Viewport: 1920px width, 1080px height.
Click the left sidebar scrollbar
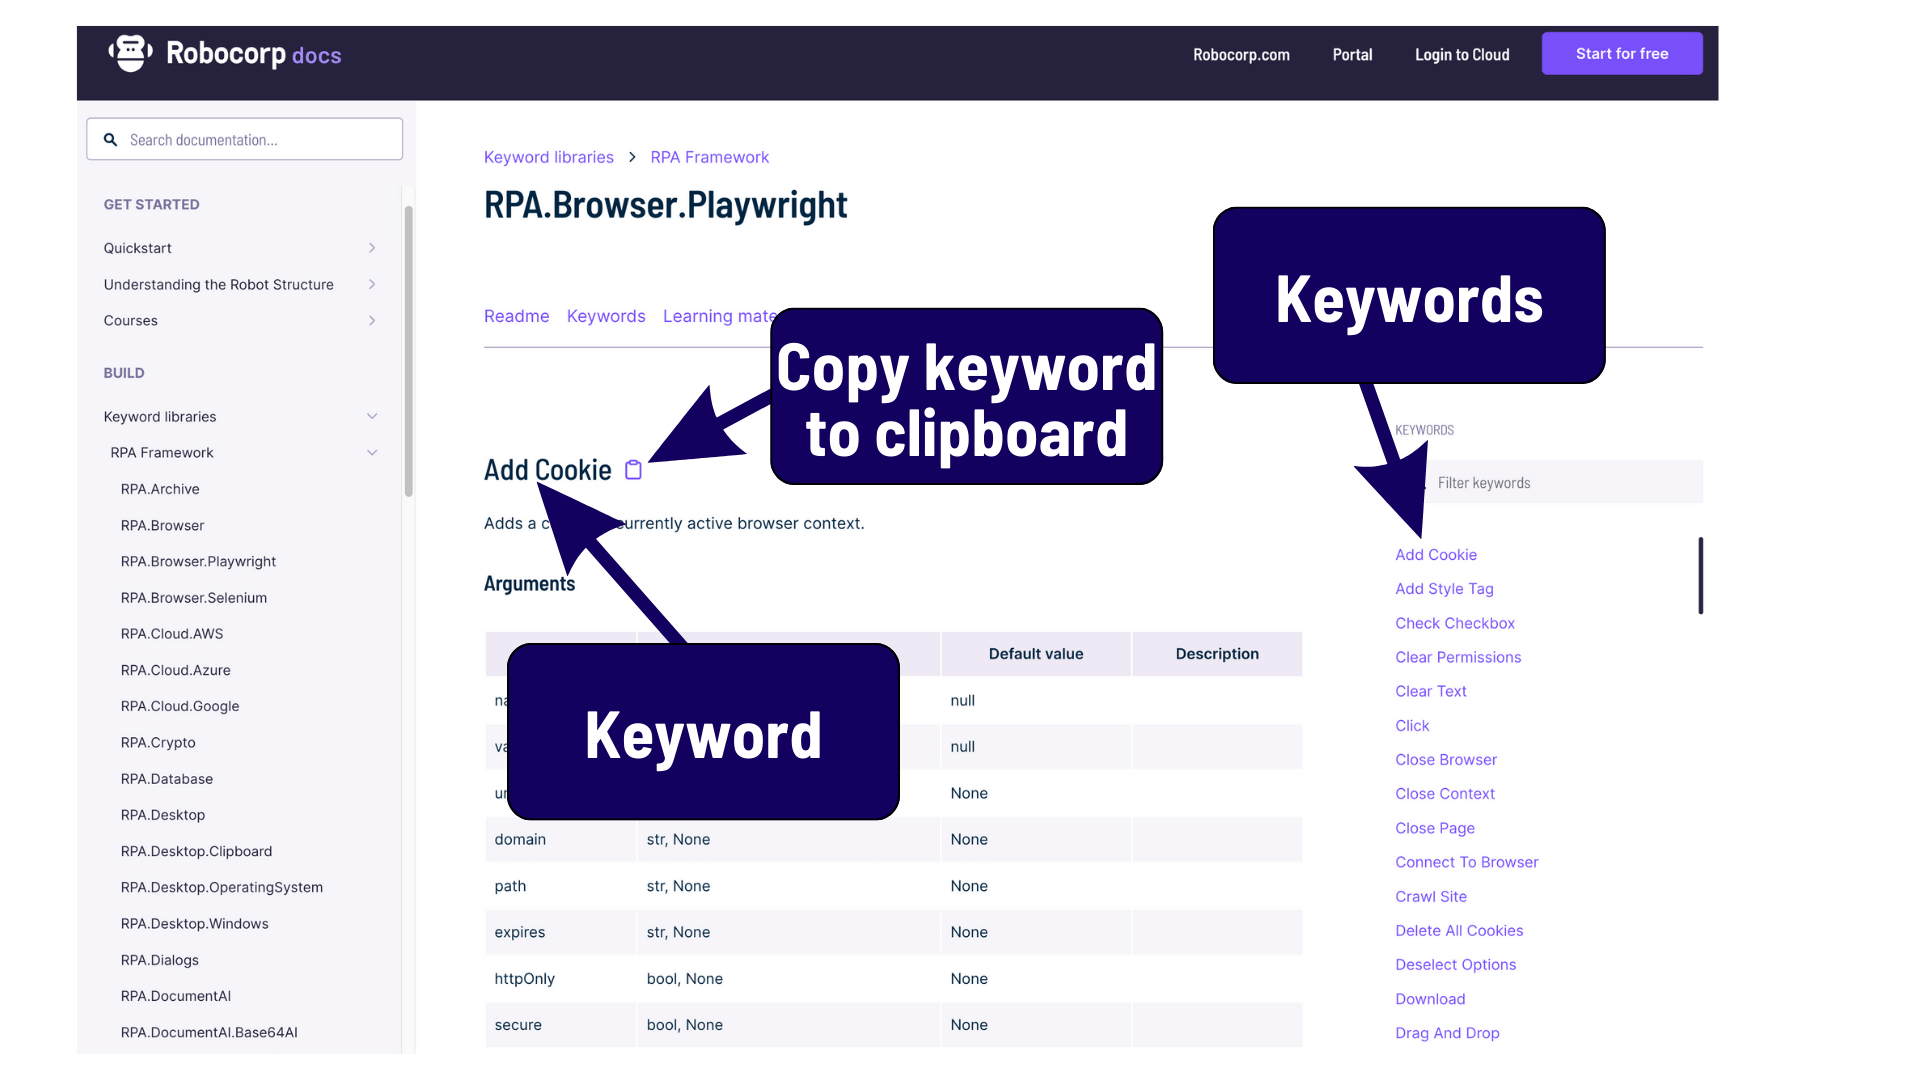point(408,351)
